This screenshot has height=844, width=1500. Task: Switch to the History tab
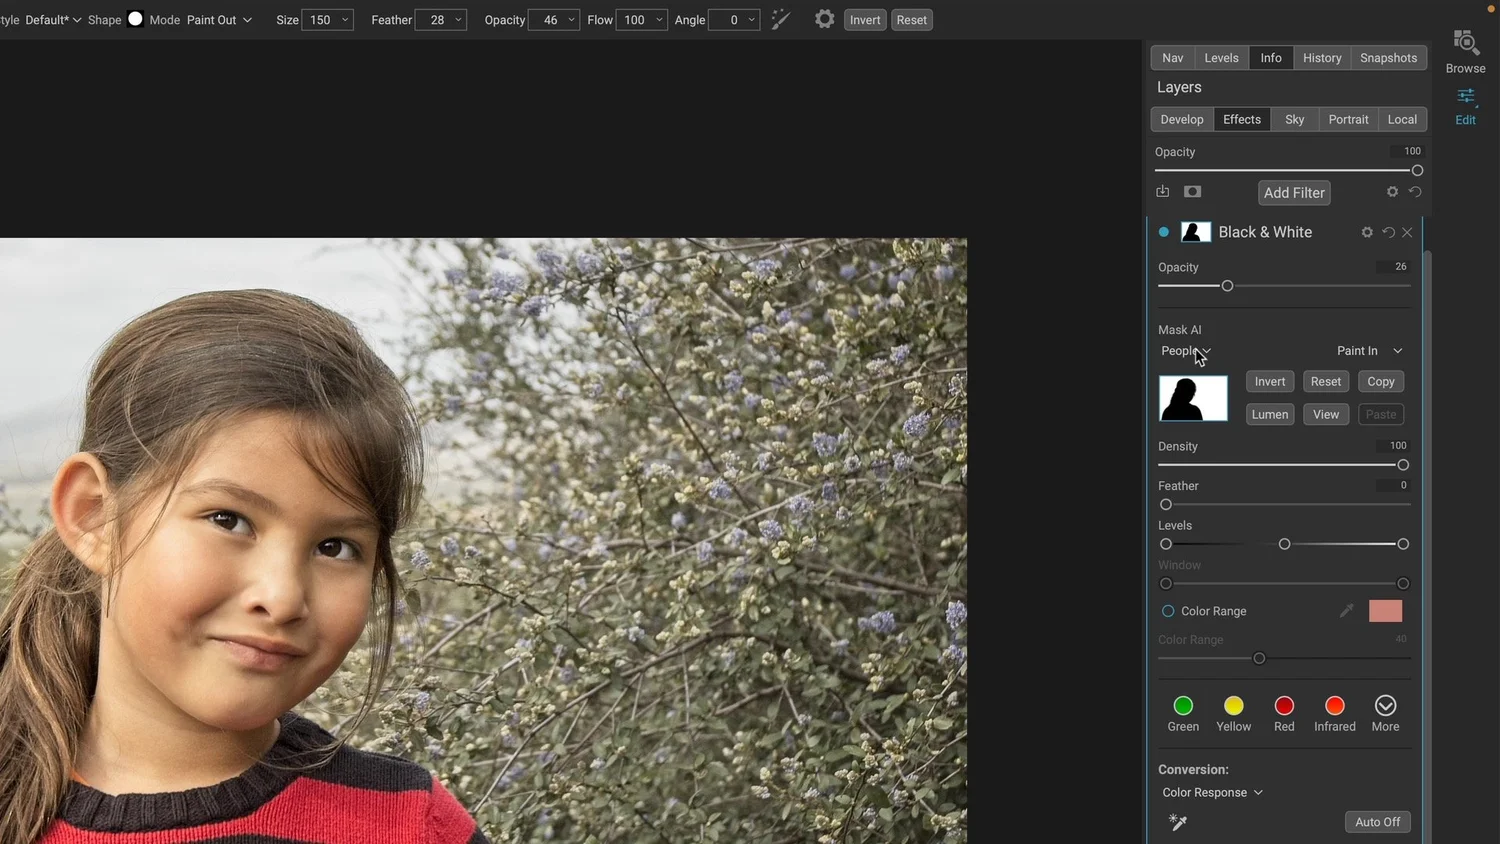pyautogui.click(x=1322, y=57)
